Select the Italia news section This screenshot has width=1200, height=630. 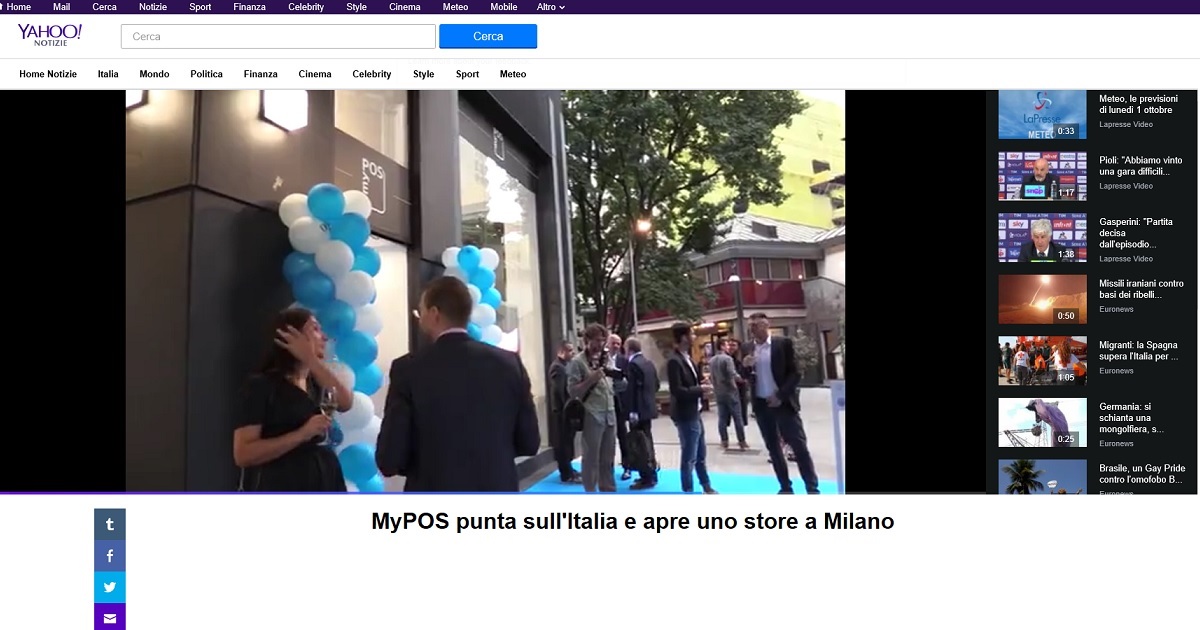(108, 74)
